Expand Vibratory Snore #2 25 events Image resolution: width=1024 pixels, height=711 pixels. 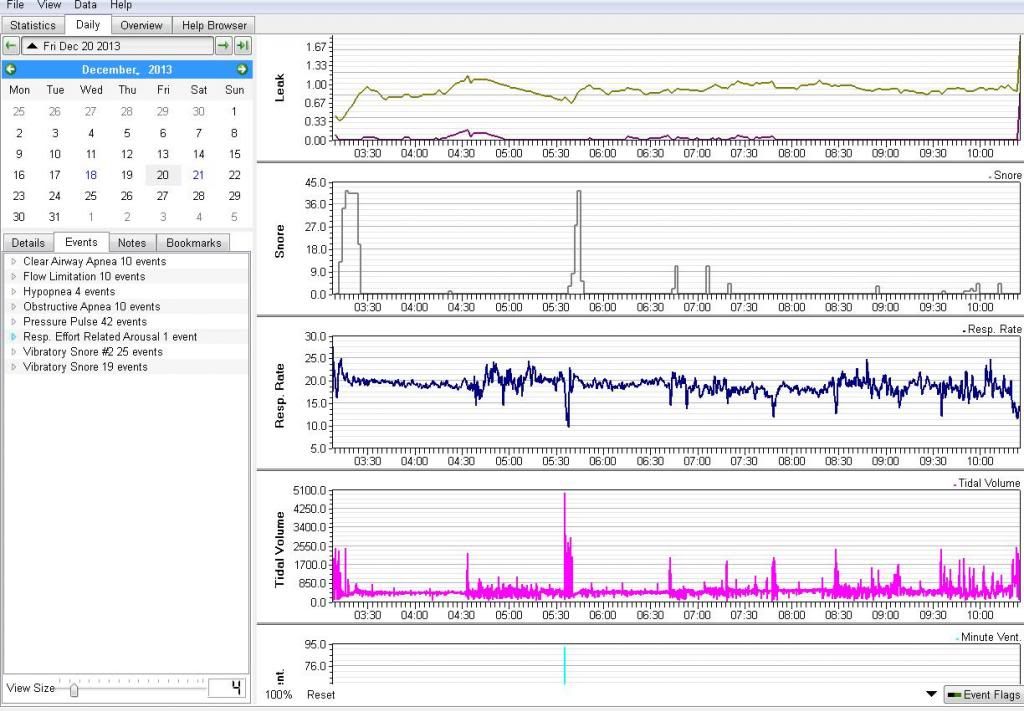(14, 351)
